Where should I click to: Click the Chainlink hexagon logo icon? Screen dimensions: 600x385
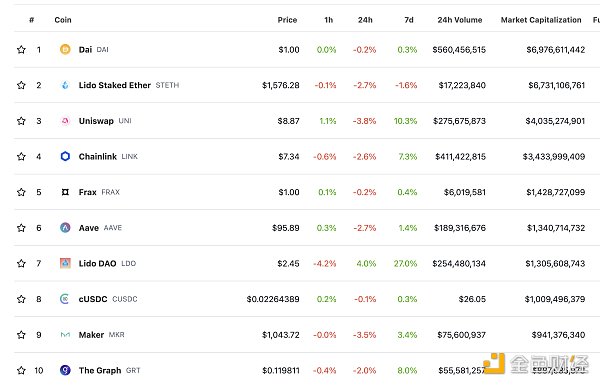tap(65, 156)
